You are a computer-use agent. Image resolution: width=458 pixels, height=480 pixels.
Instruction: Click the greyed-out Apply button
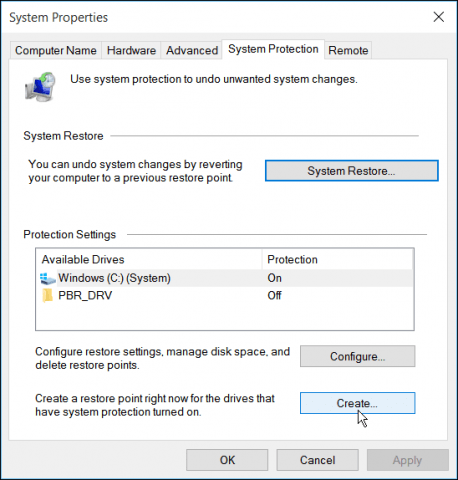click(x=408, y=460)
